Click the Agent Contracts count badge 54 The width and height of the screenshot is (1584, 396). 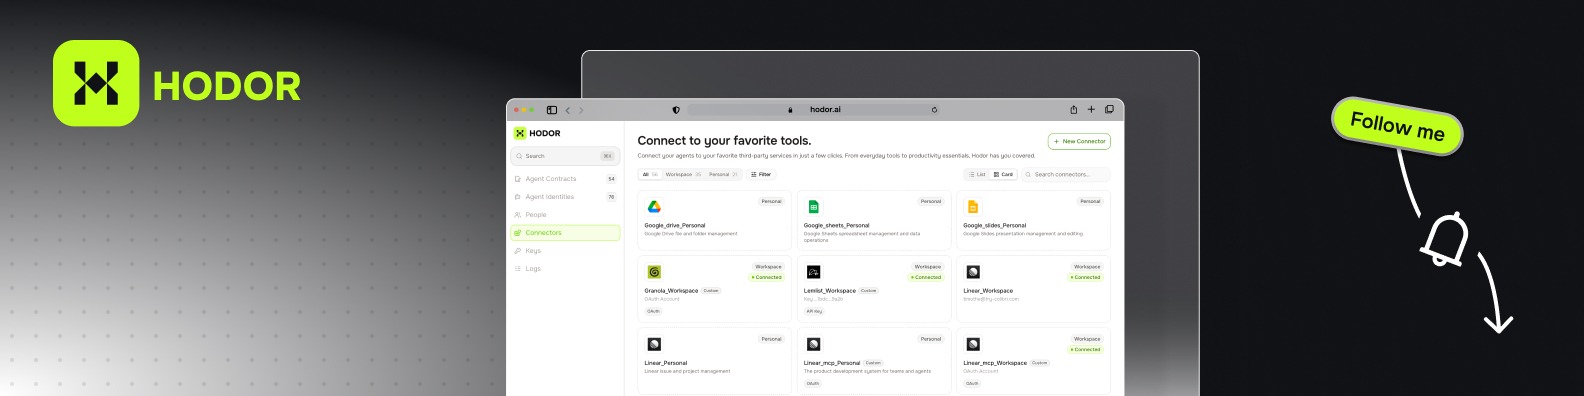click(611, 179)
